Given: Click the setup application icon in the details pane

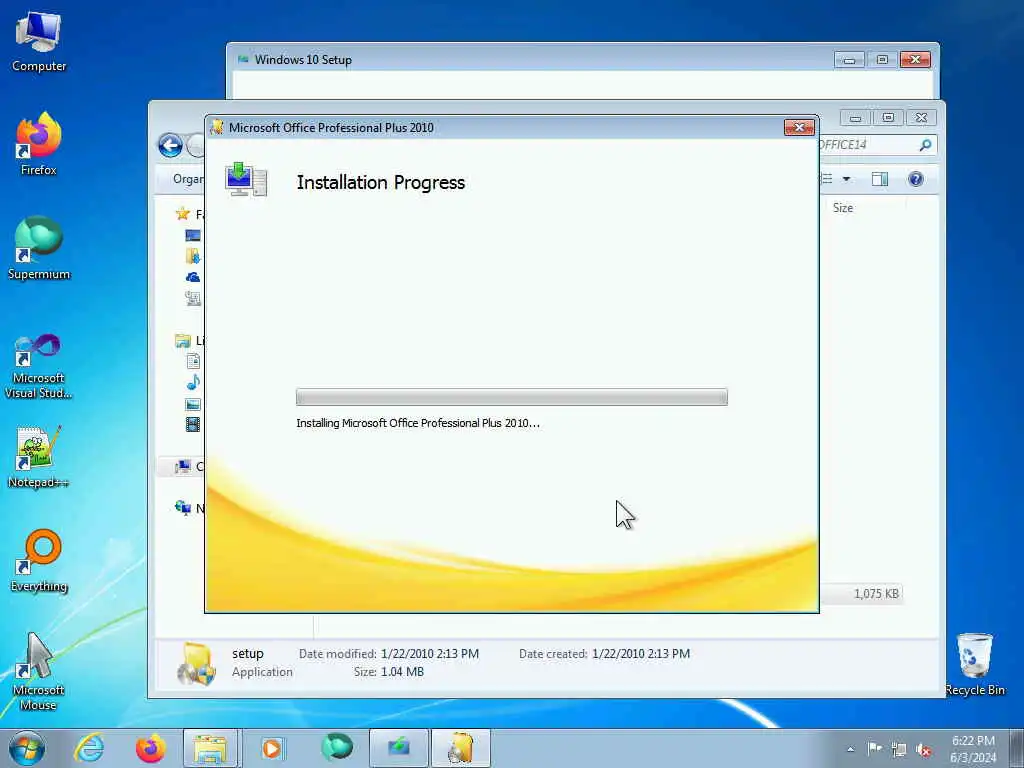Looking at the screenshot, I should click(196, 664).
